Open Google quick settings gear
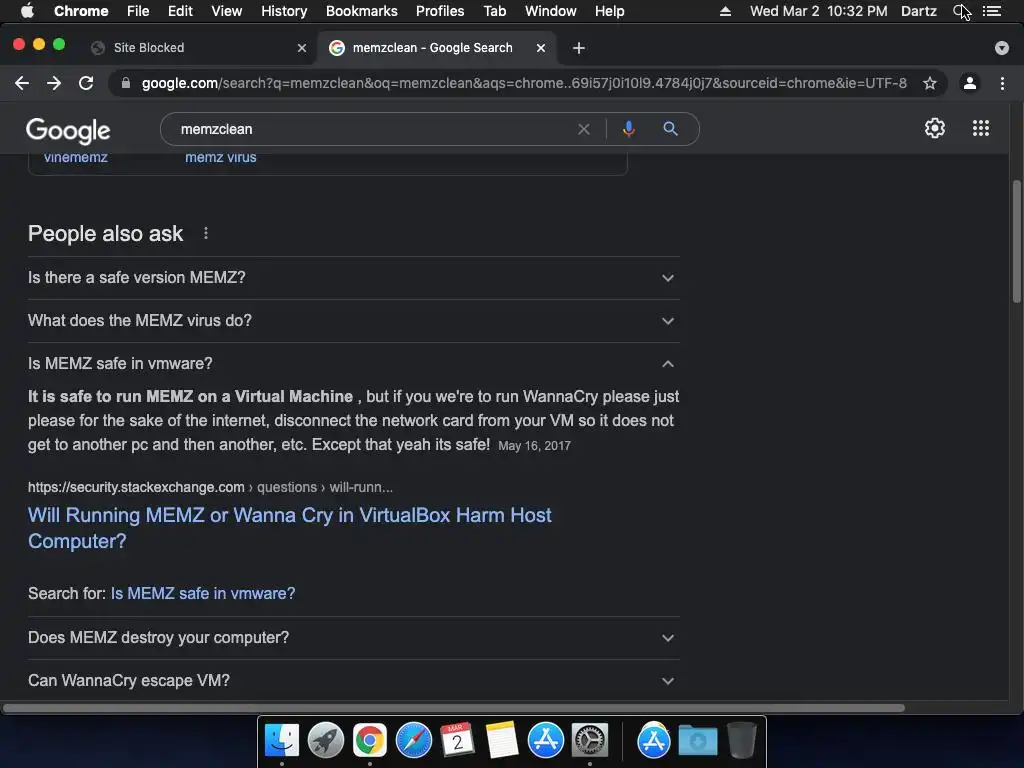The image size is (1024, 768). [935, 128]
